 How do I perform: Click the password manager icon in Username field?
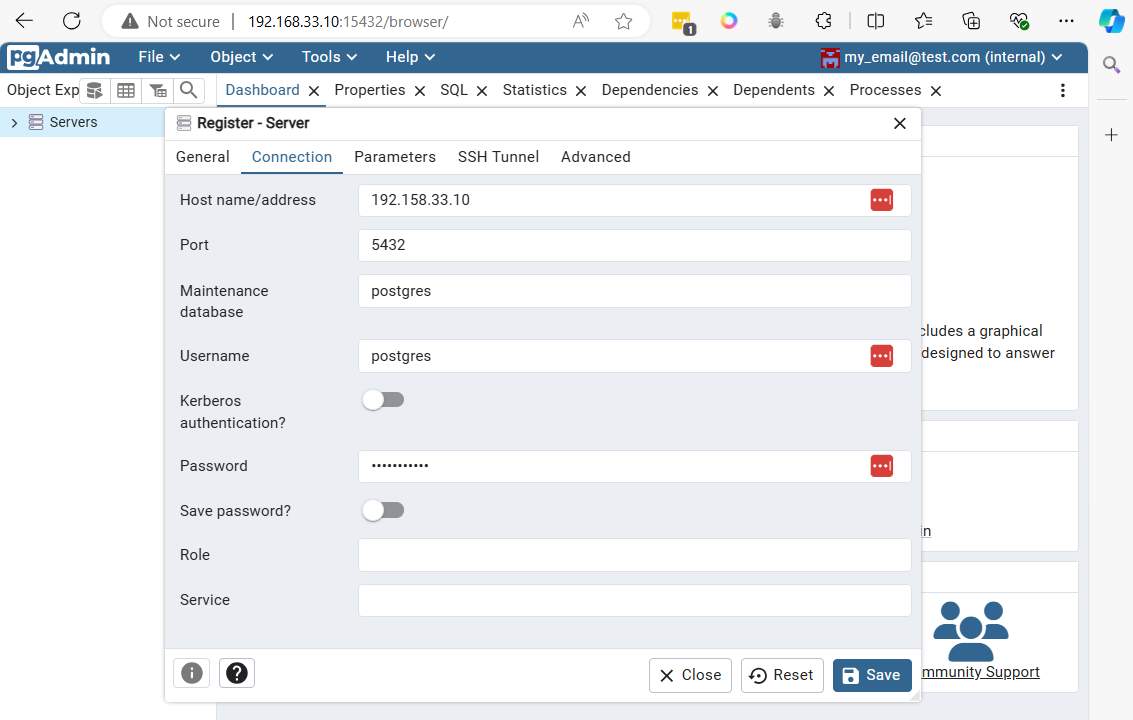coord(881,356)
